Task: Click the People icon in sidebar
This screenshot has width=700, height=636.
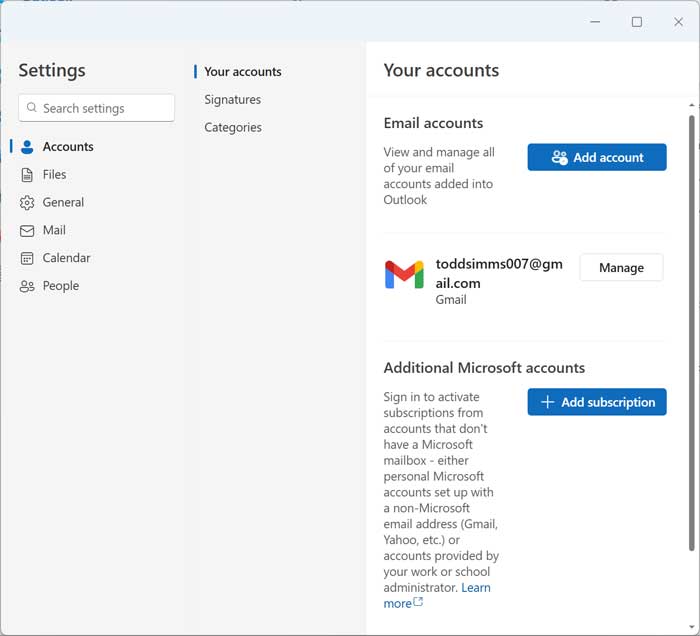Action: point(27,286)
